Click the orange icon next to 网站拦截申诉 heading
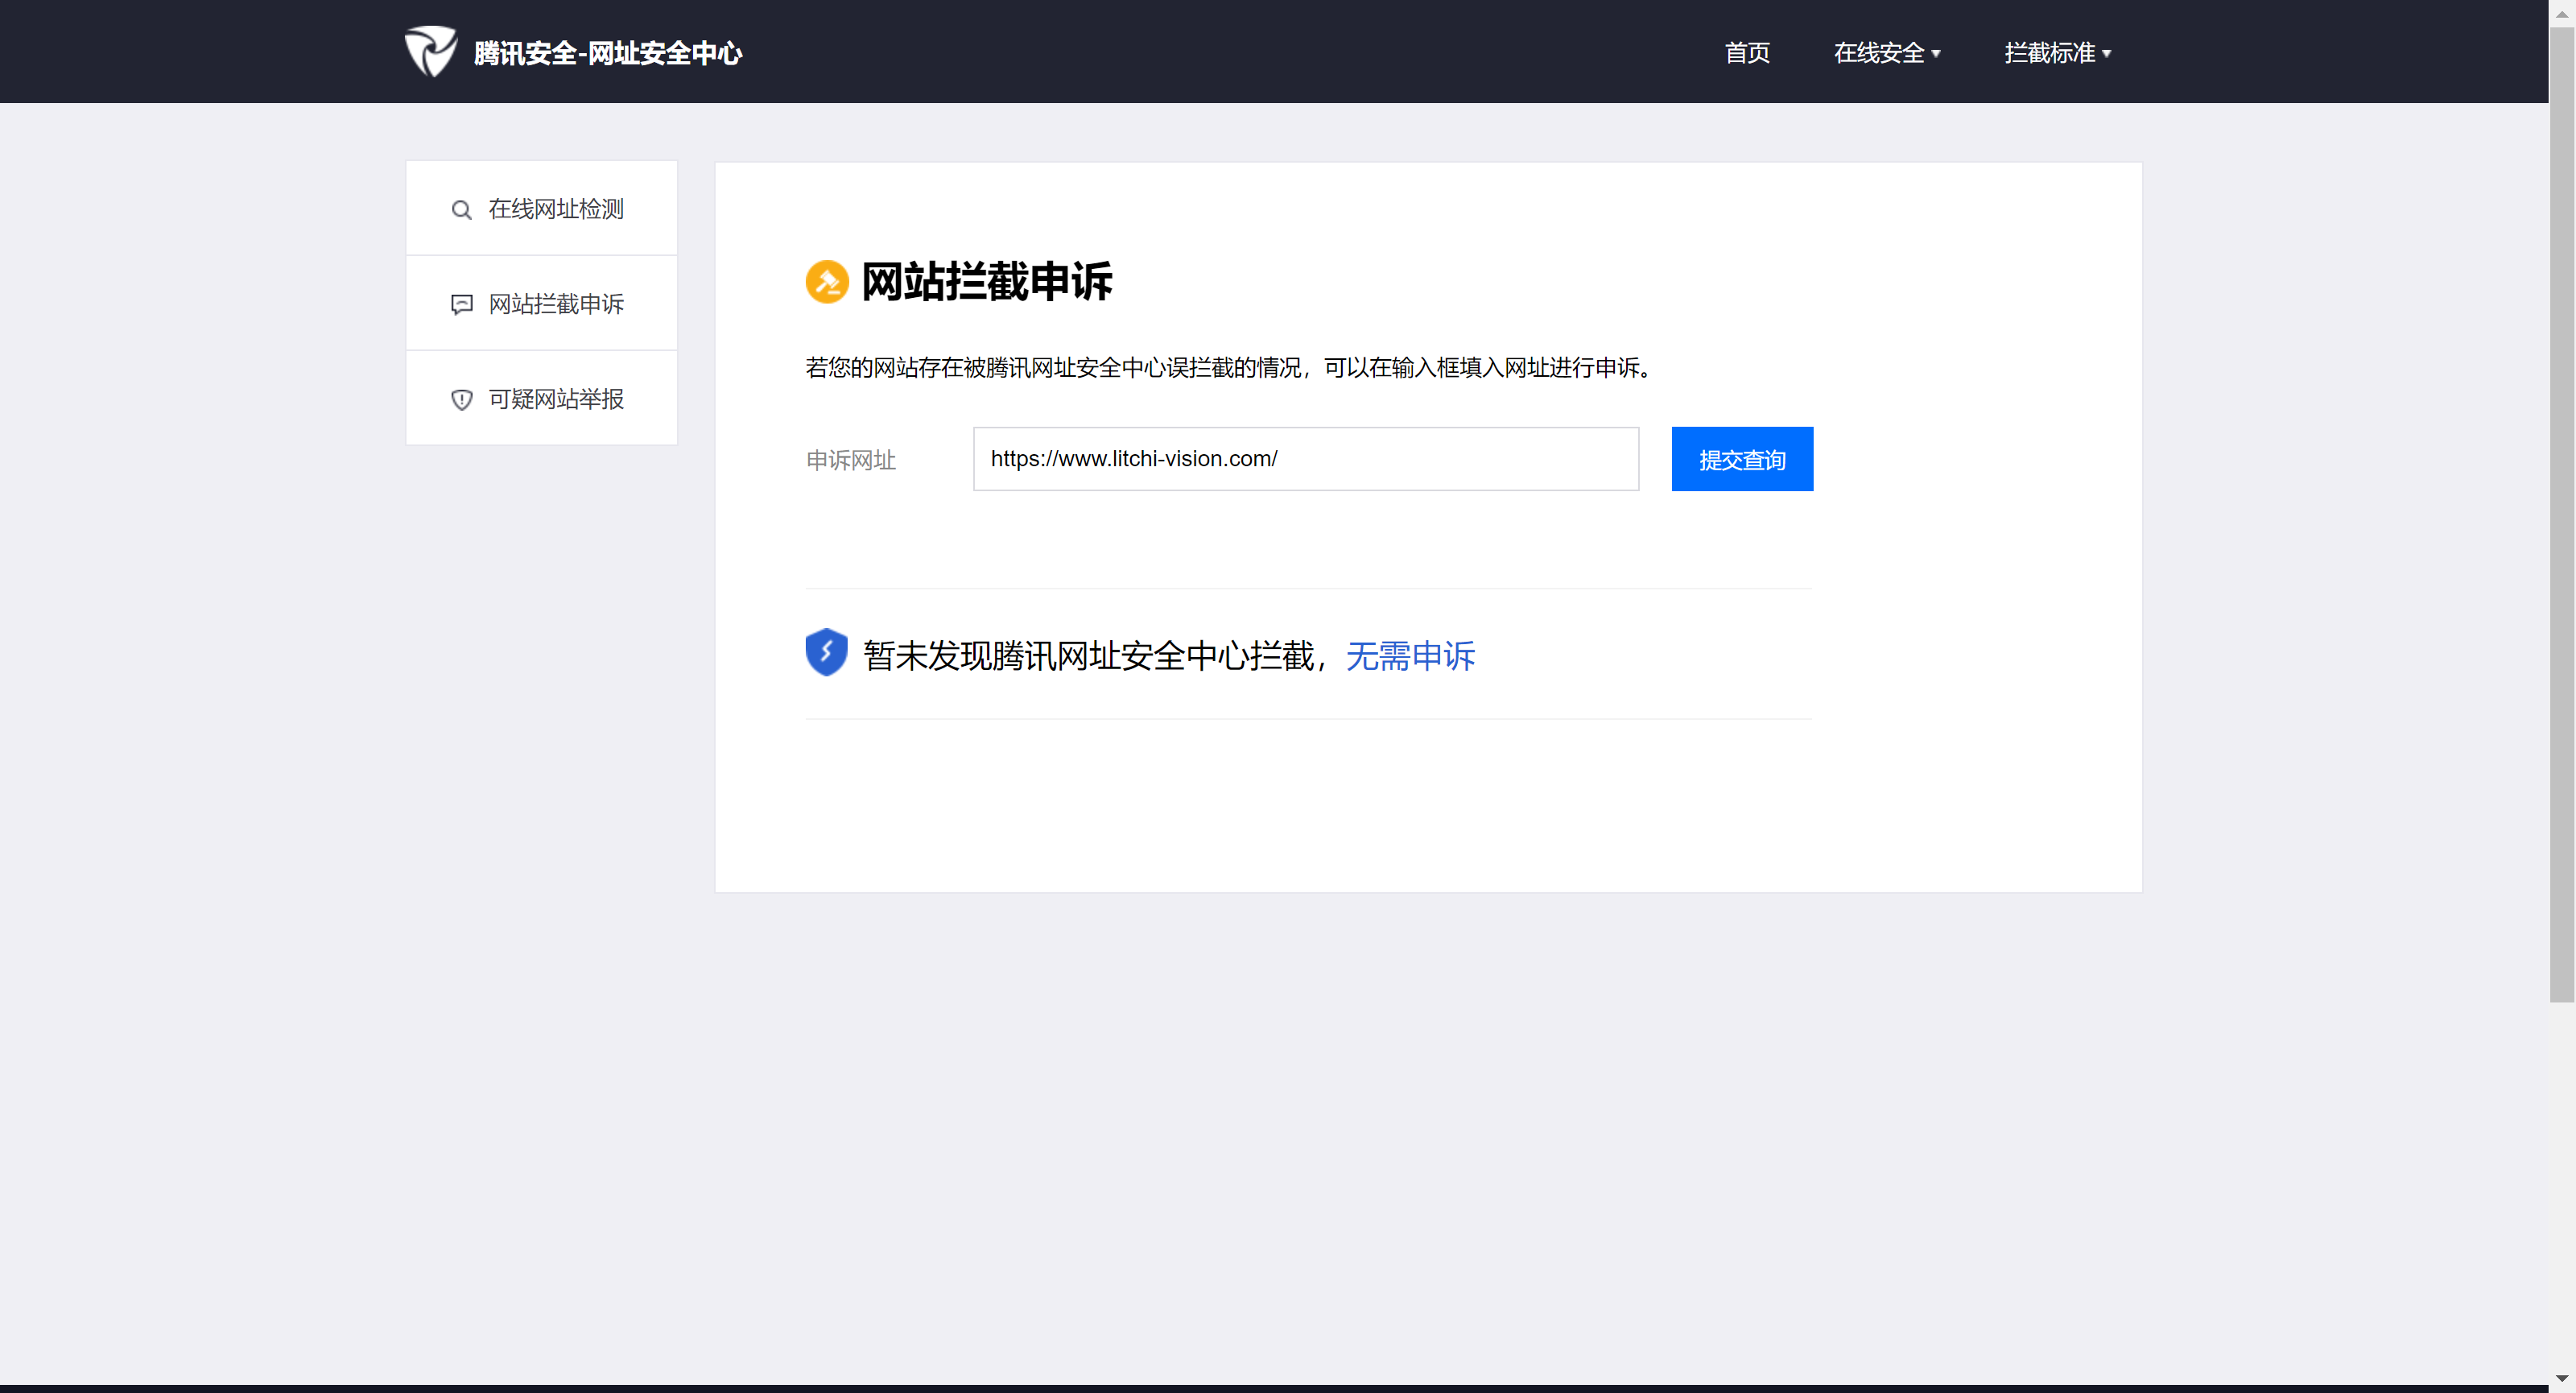The height and width of the screenshot is (1393, 2576). click(827, 281)
